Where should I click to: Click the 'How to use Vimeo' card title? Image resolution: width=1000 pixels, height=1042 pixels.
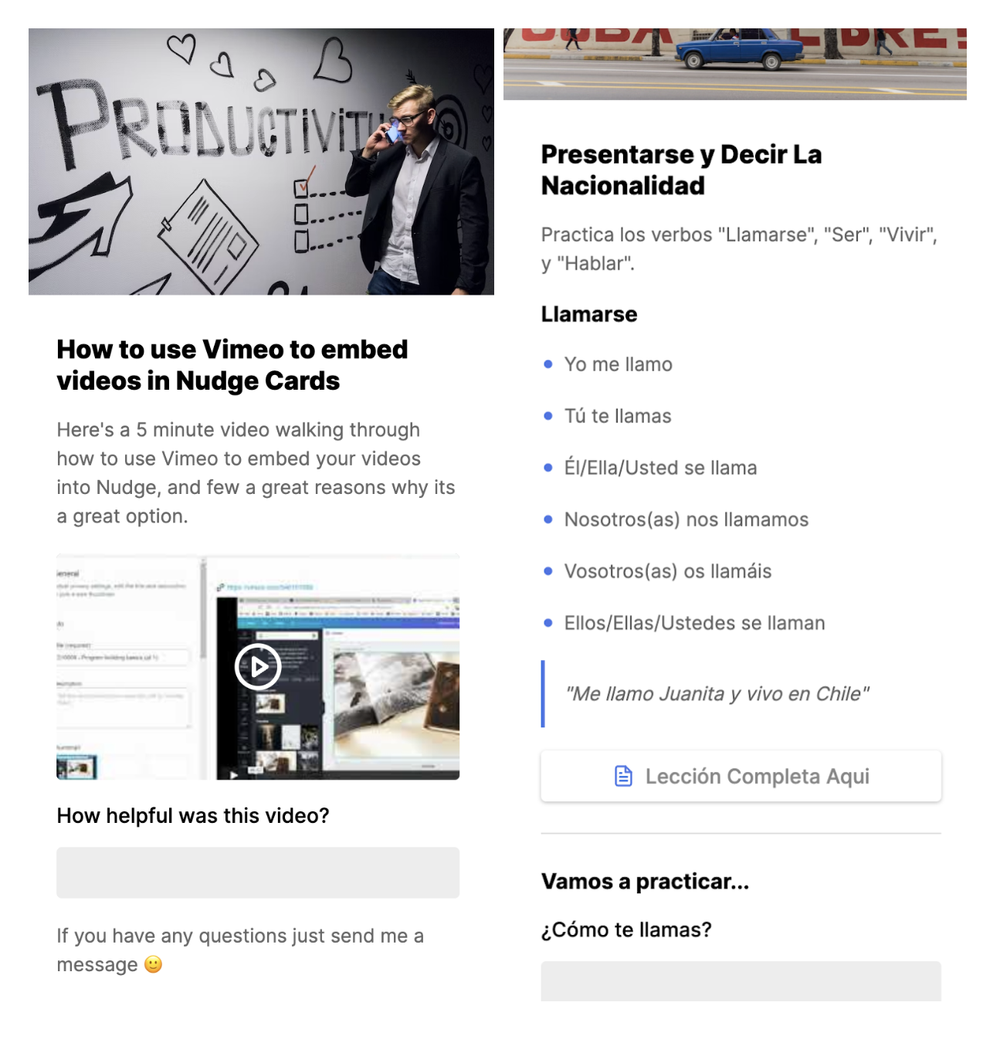(x=233, y=365)
